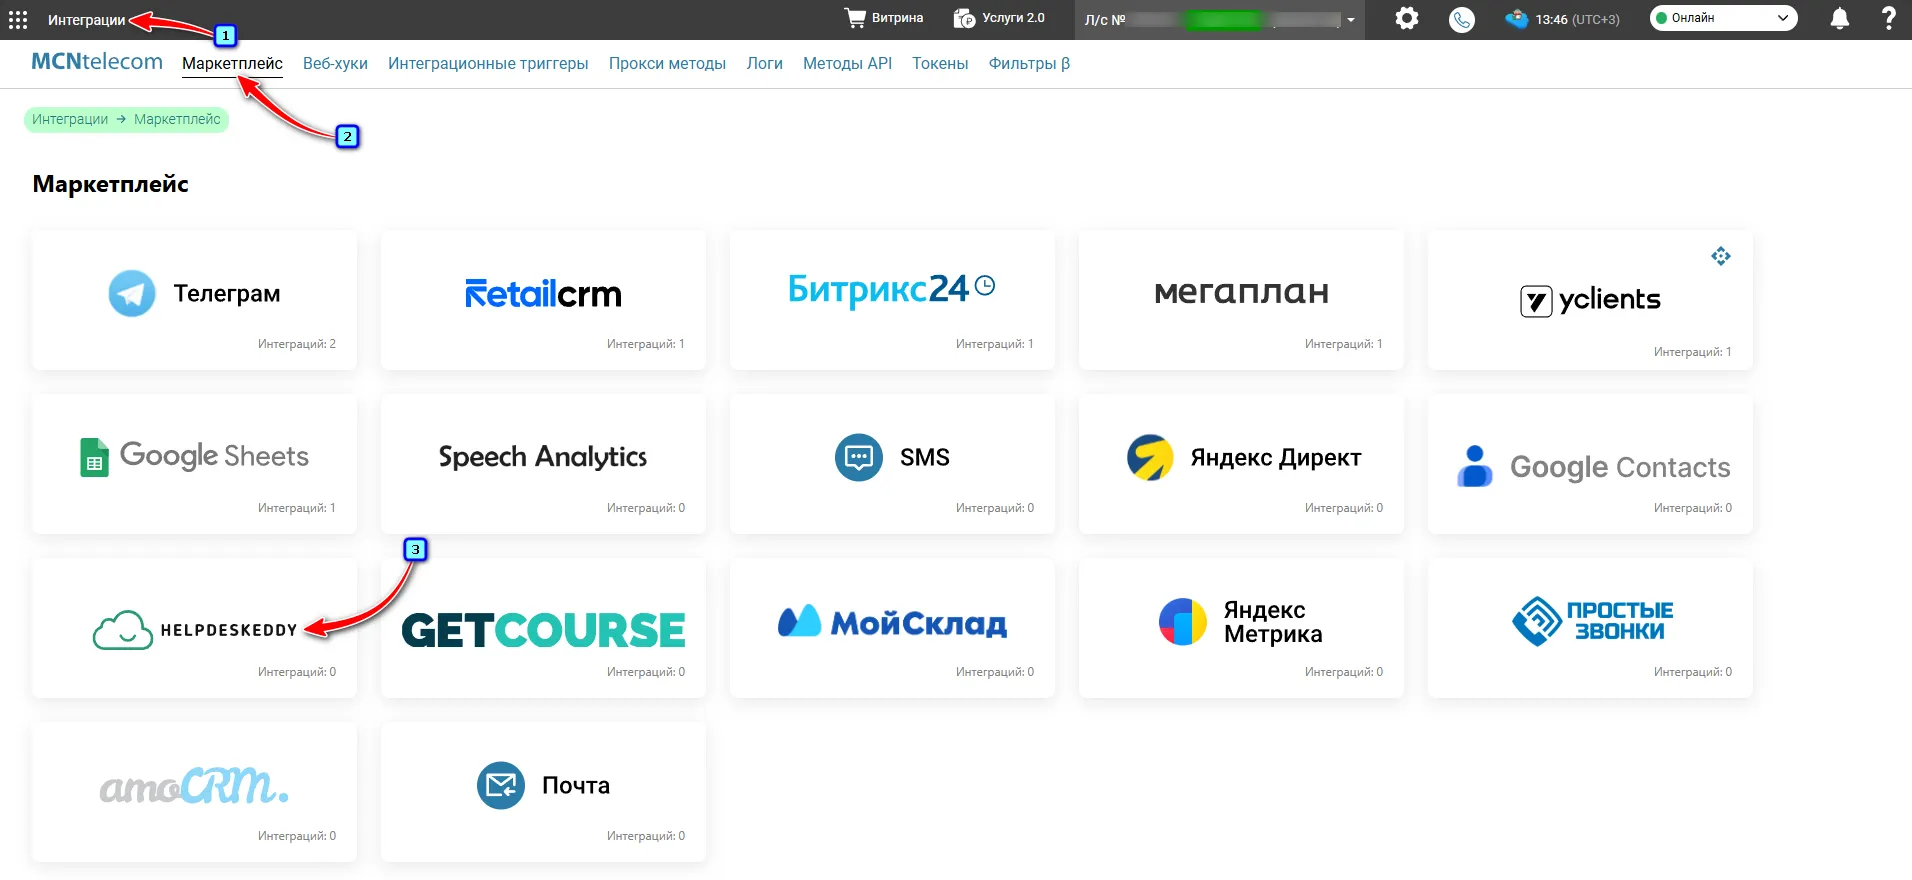Click 'Интеграций: 1' on Google Sheets card
The width and height of the screenshot is (1912, 880).
[297, 508]
